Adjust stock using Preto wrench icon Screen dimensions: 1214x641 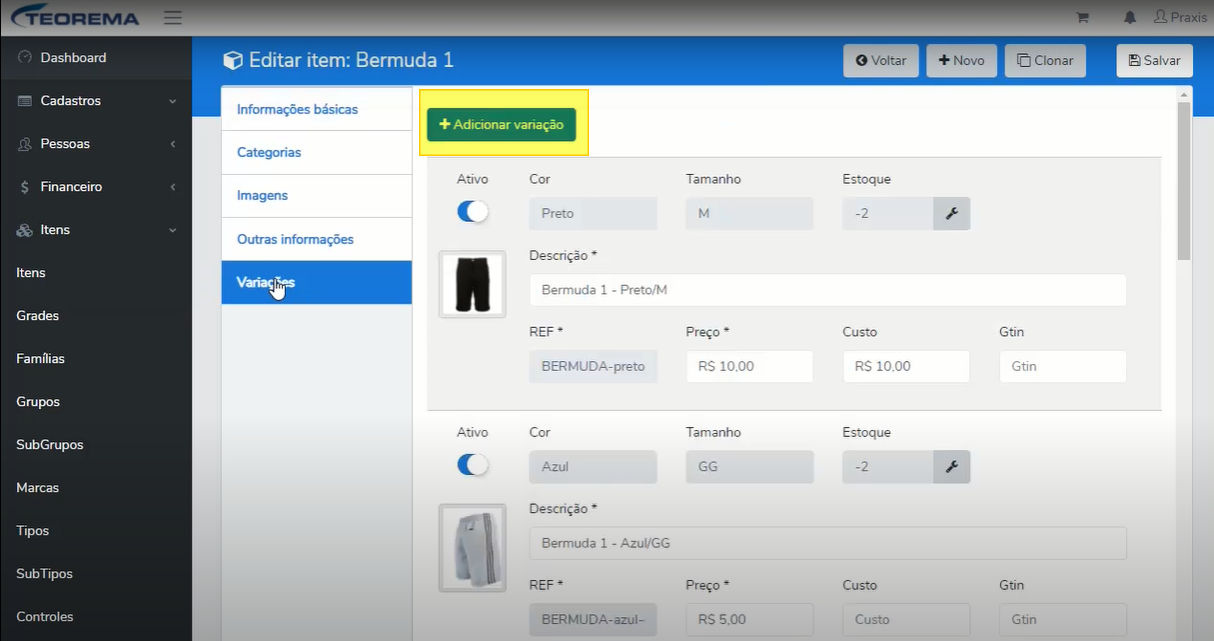pyautogui.click(x=952, y=213)
